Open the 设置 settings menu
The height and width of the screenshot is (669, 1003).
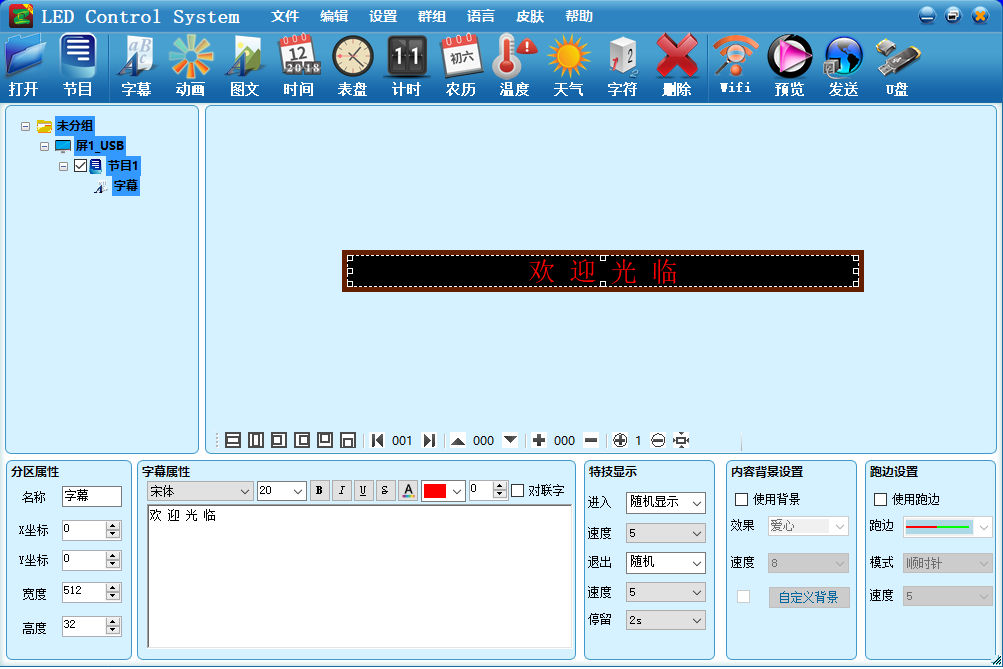click(x=383, y=17)
